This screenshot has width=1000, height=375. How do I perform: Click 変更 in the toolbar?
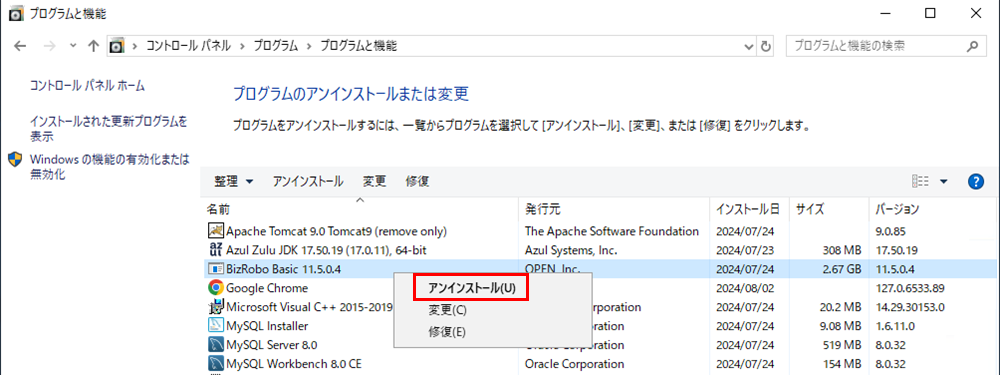tap(374, 182)
